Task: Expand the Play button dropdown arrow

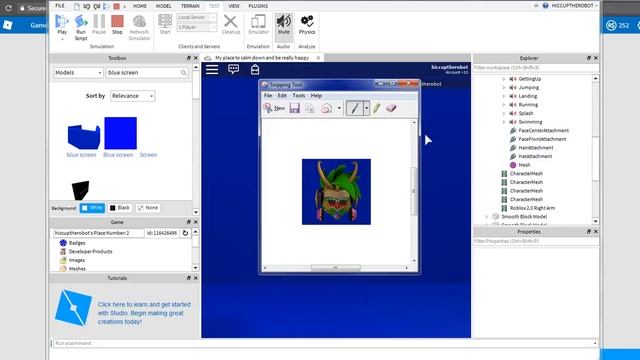Action: coord(62,39)
